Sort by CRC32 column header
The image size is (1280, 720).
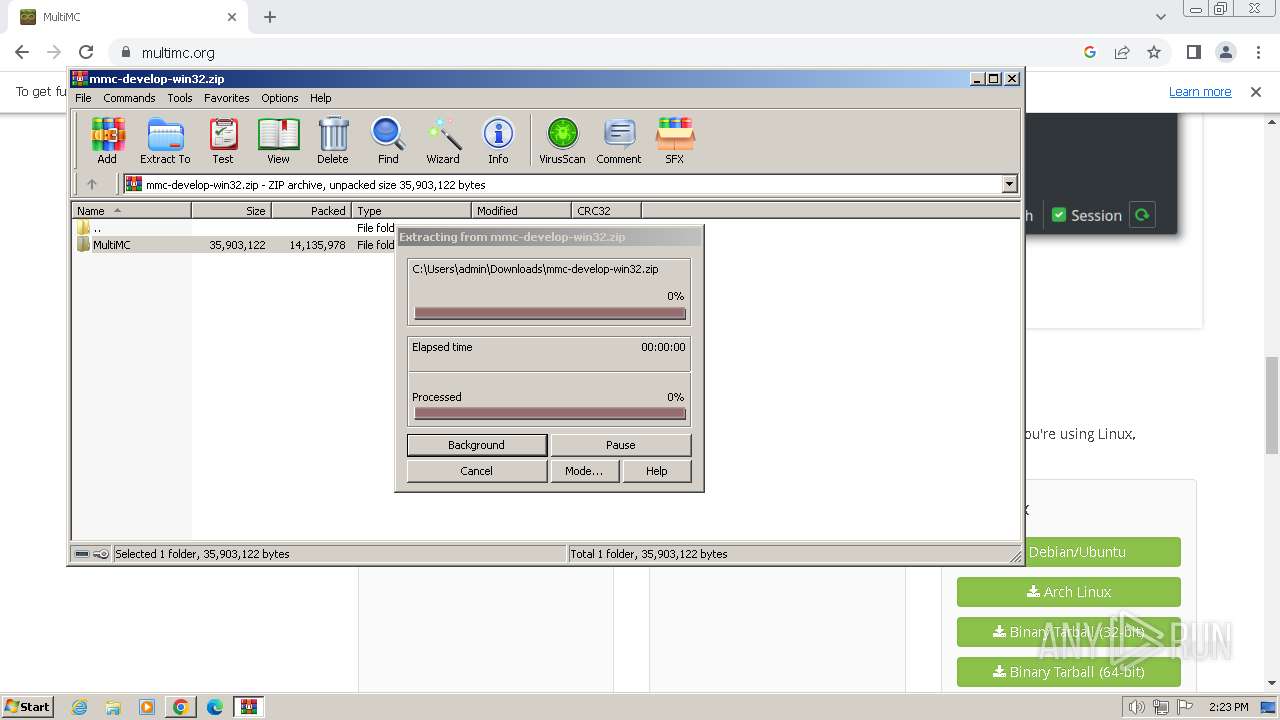[x=607, y=211]
